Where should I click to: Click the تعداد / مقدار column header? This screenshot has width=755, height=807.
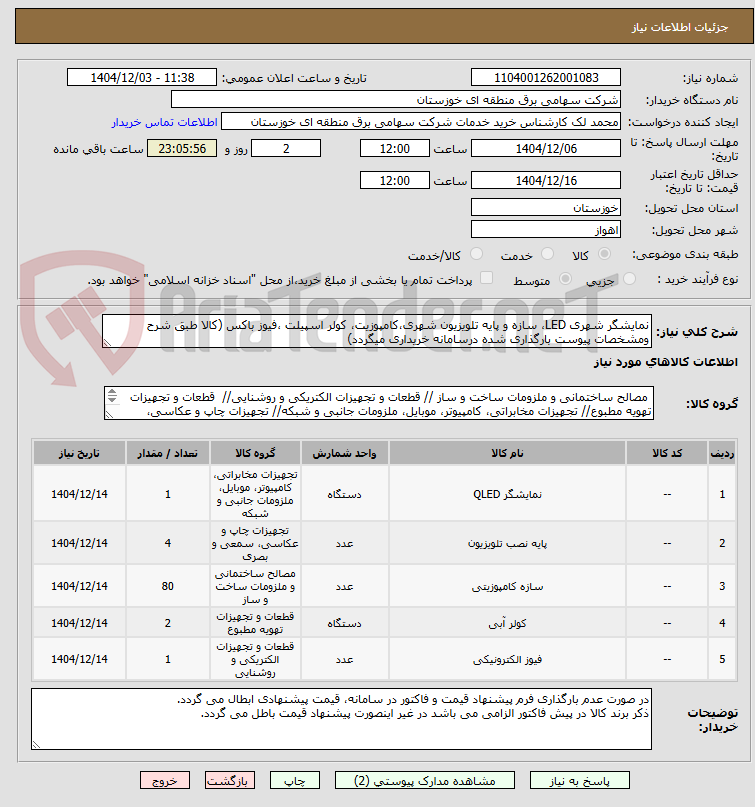click(x=167, y=453)
